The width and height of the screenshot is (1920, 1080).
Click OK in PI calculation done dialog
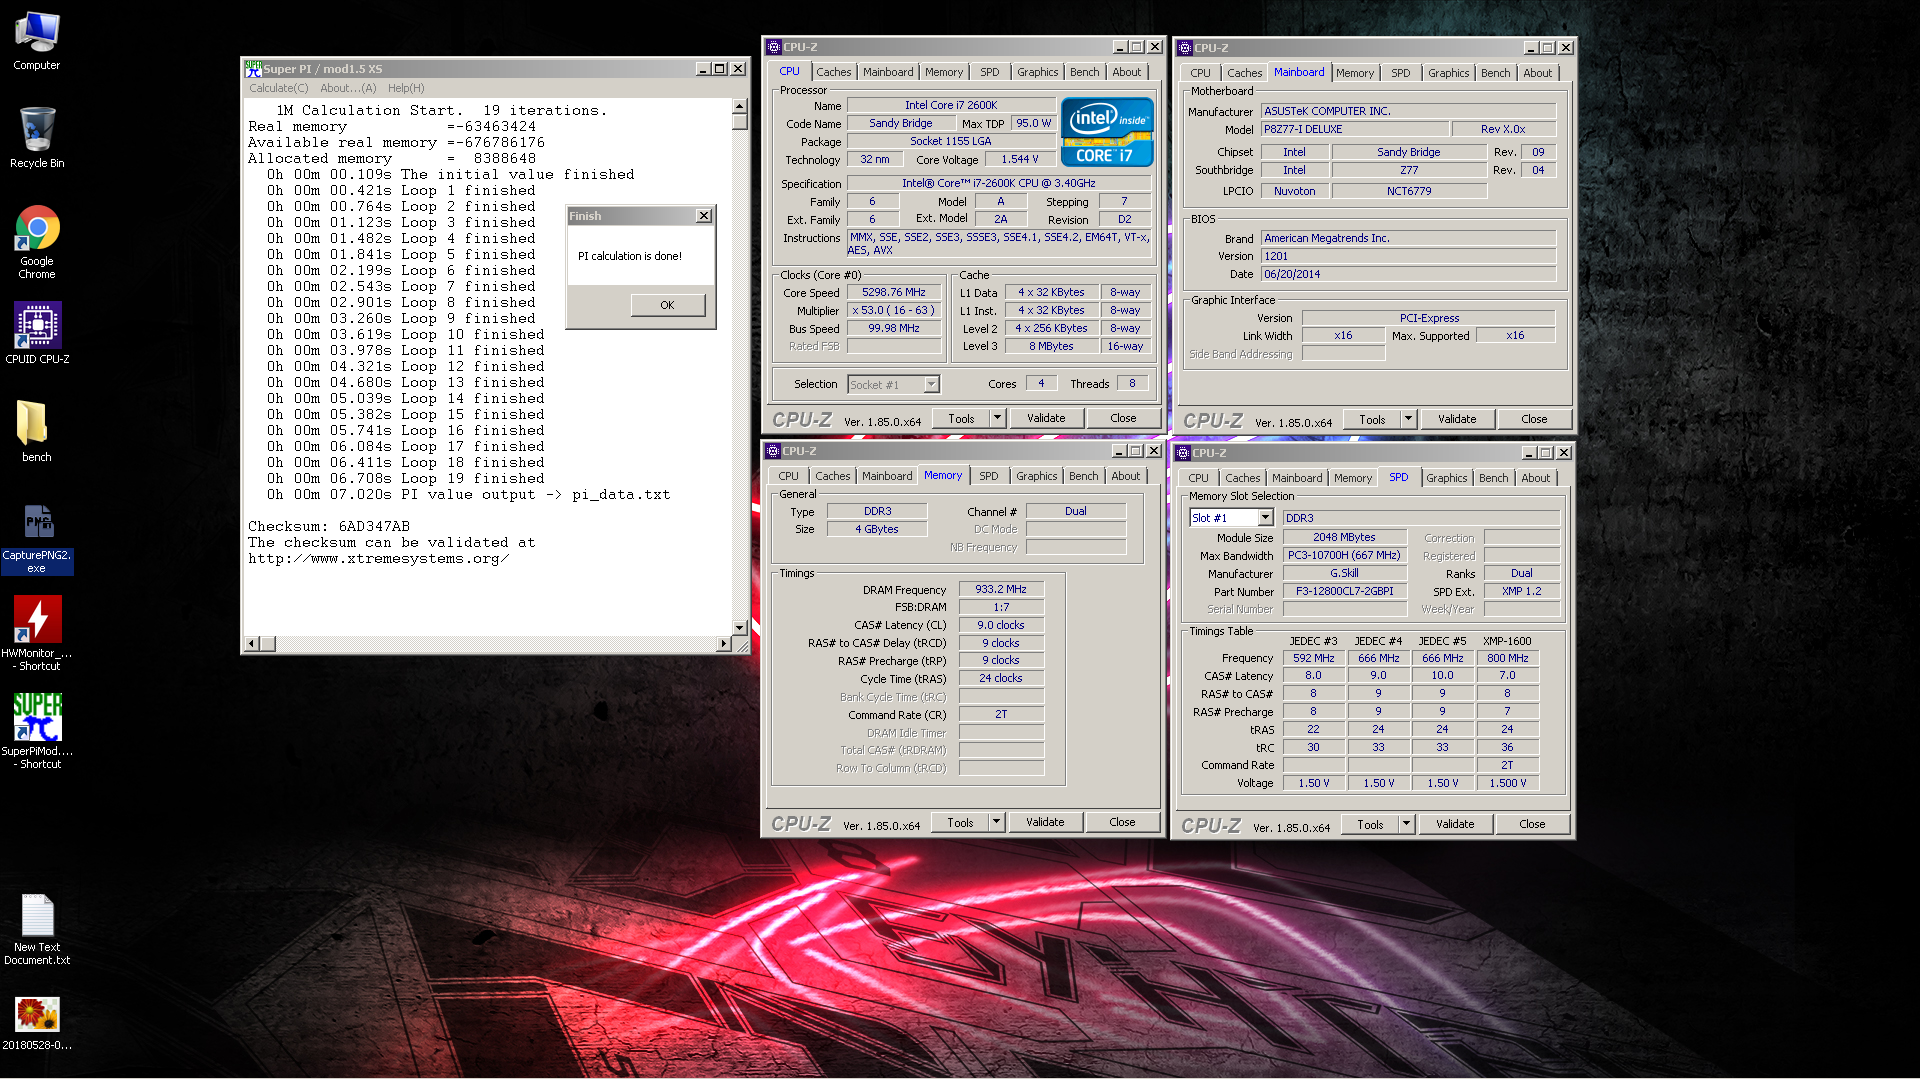(667, 305)
